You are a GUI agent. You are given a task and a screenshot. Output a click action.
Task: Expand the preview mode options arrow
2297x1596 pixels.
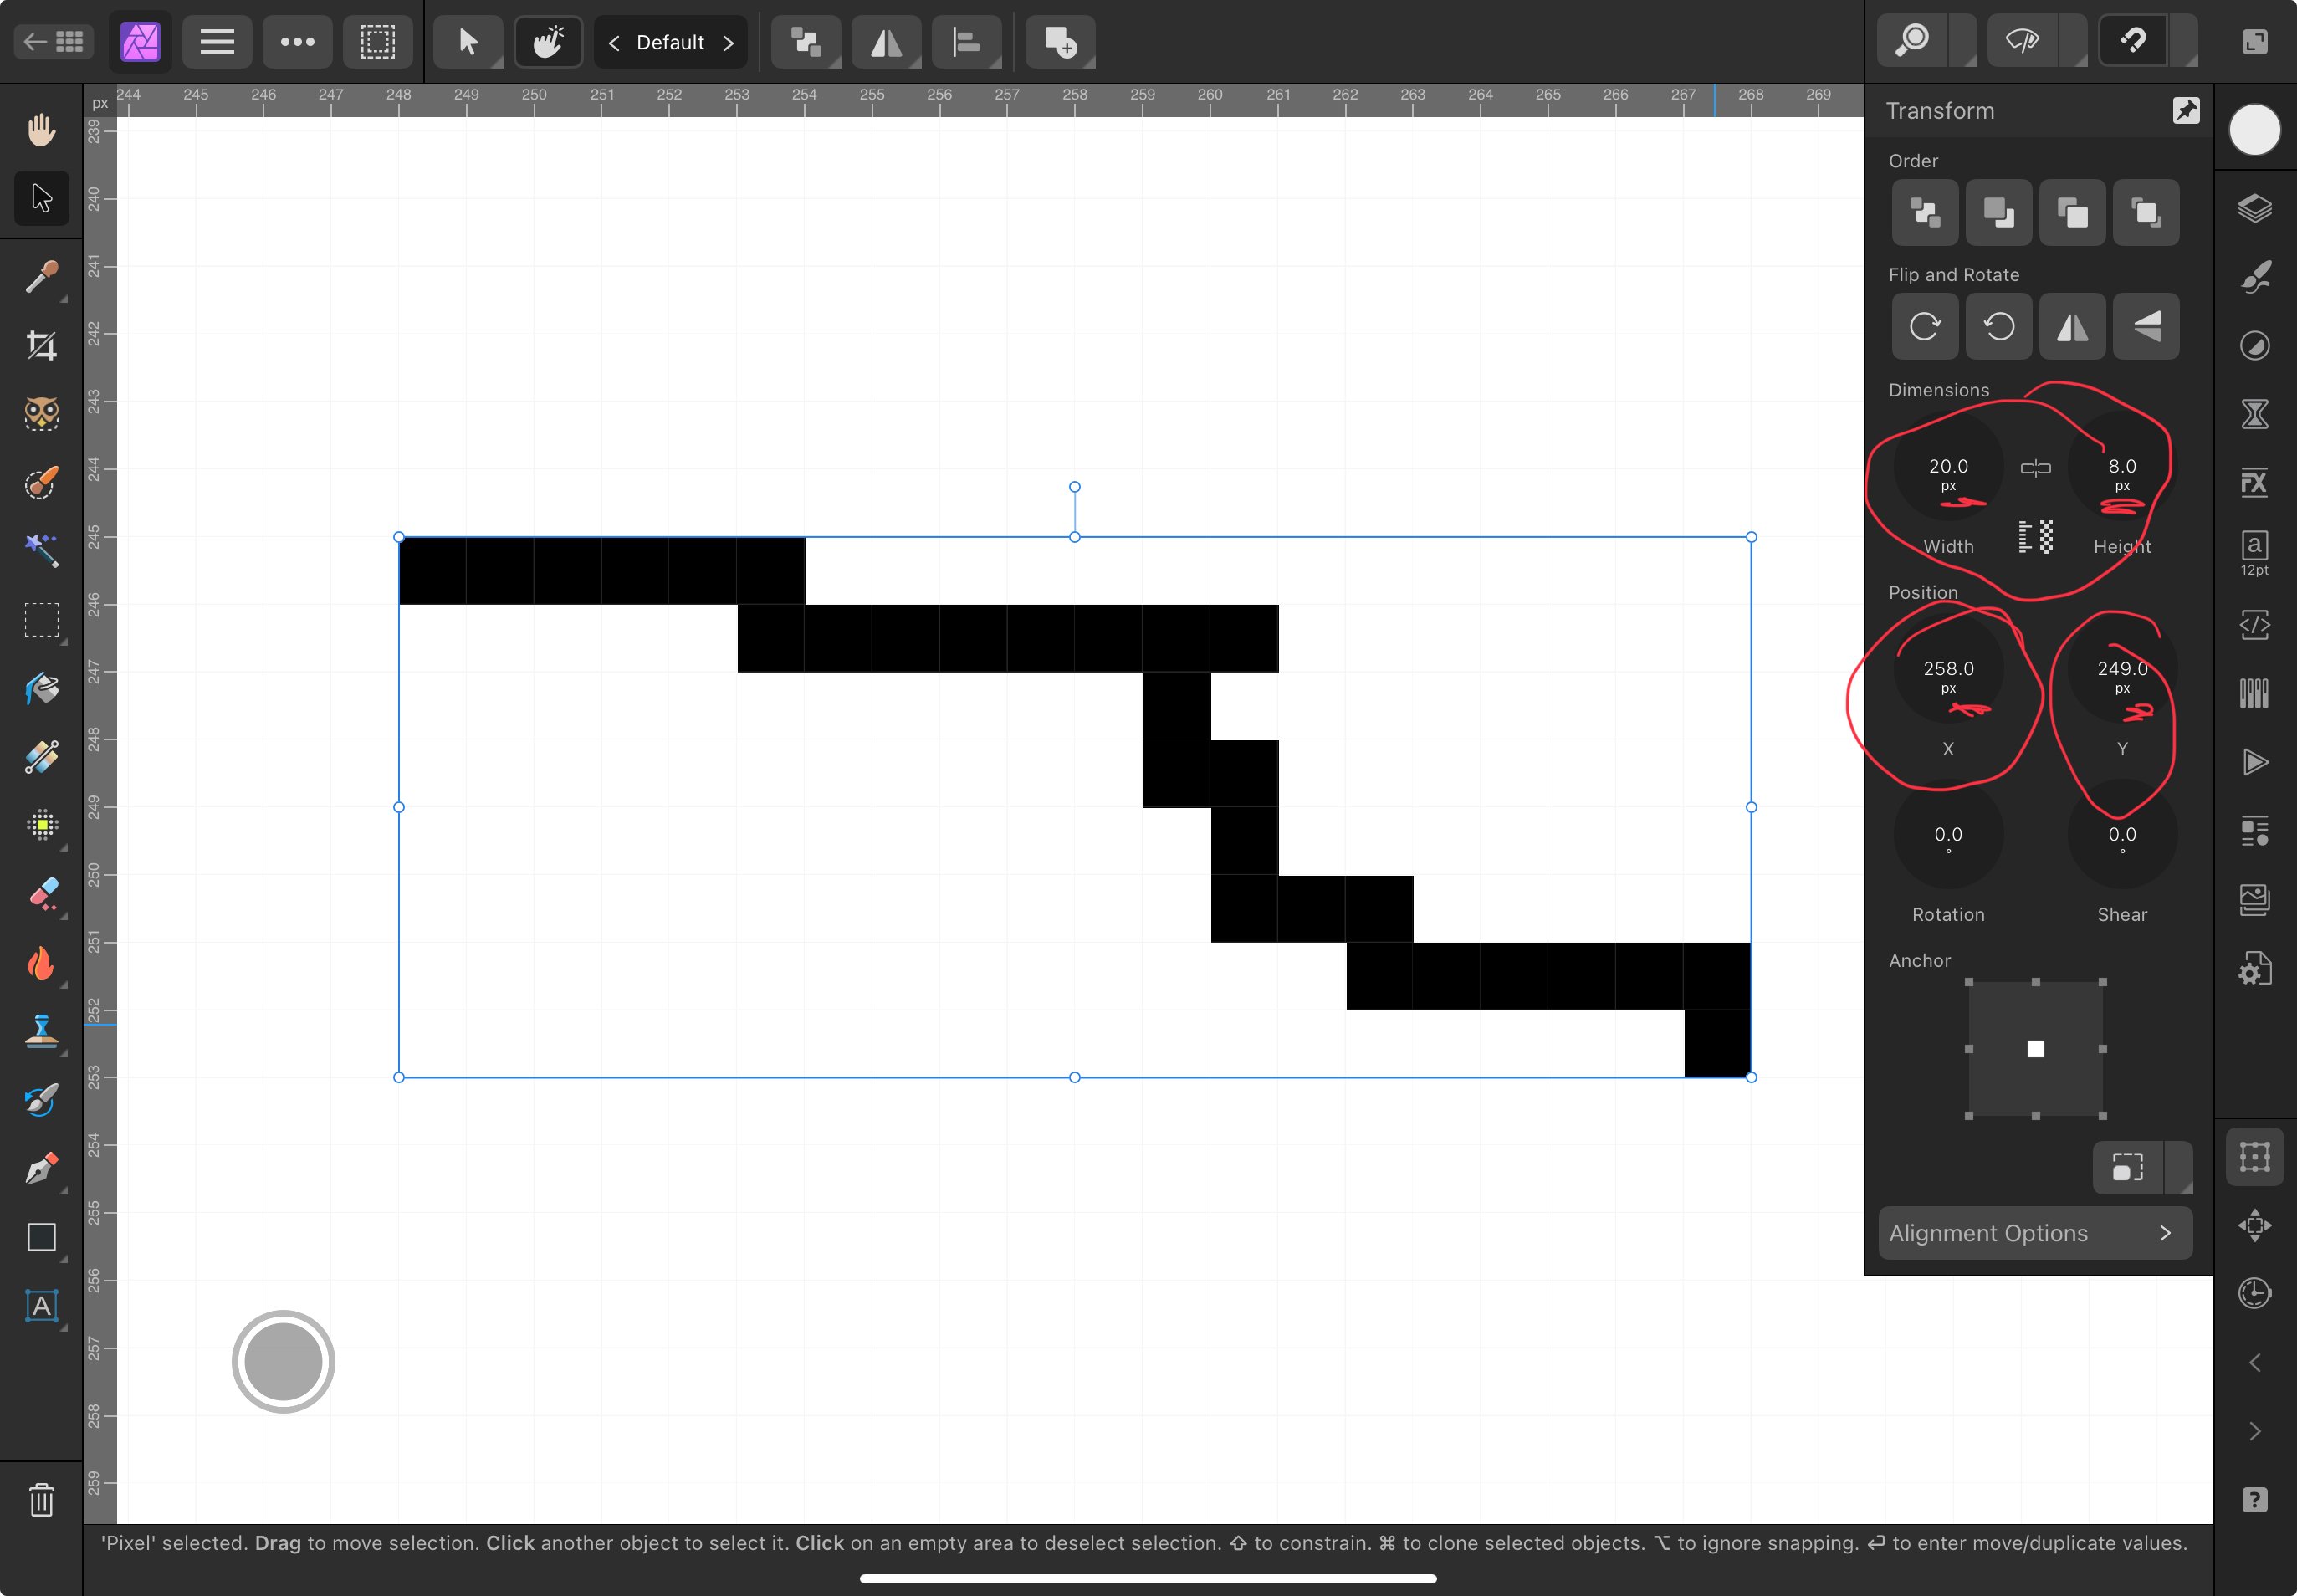point(2074,42)
